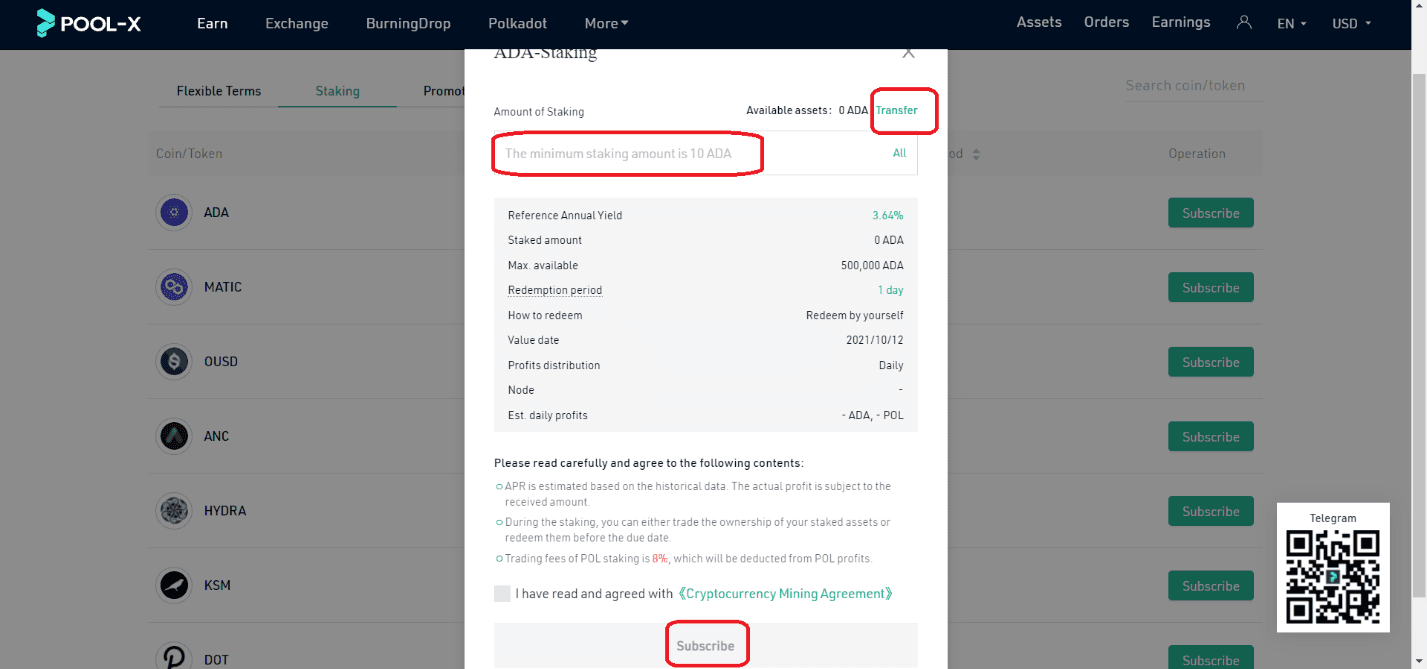Open the Exchange menu item

tap(297, 23)
